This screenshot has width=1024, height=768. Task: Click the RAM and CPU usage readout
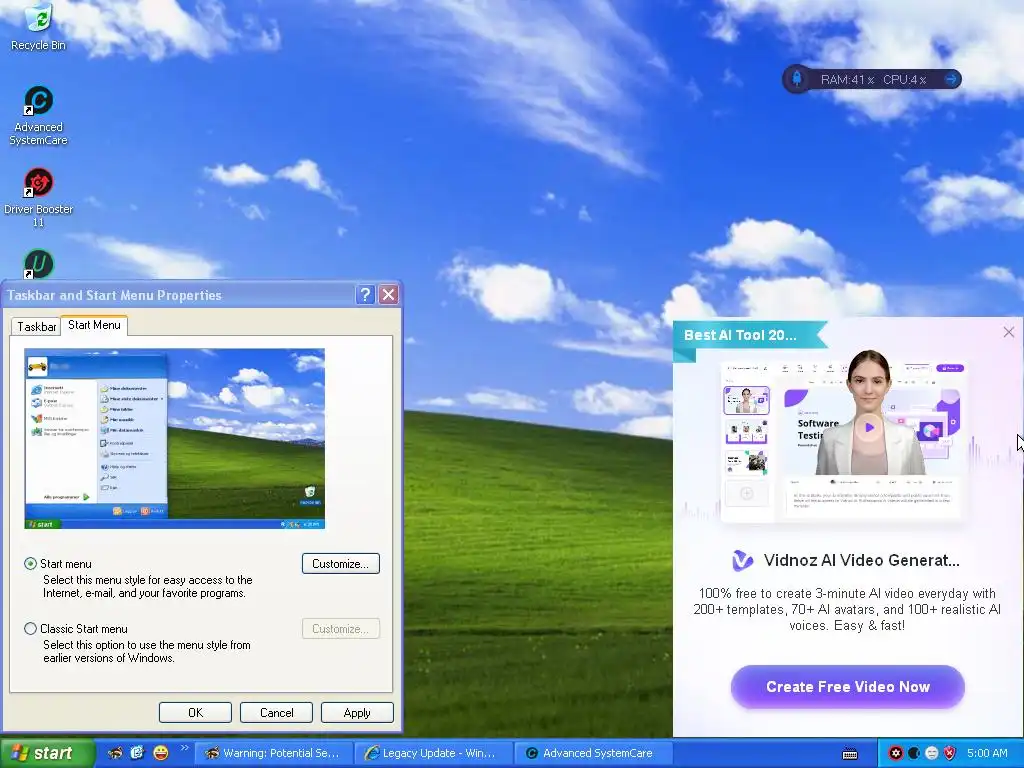873,80
